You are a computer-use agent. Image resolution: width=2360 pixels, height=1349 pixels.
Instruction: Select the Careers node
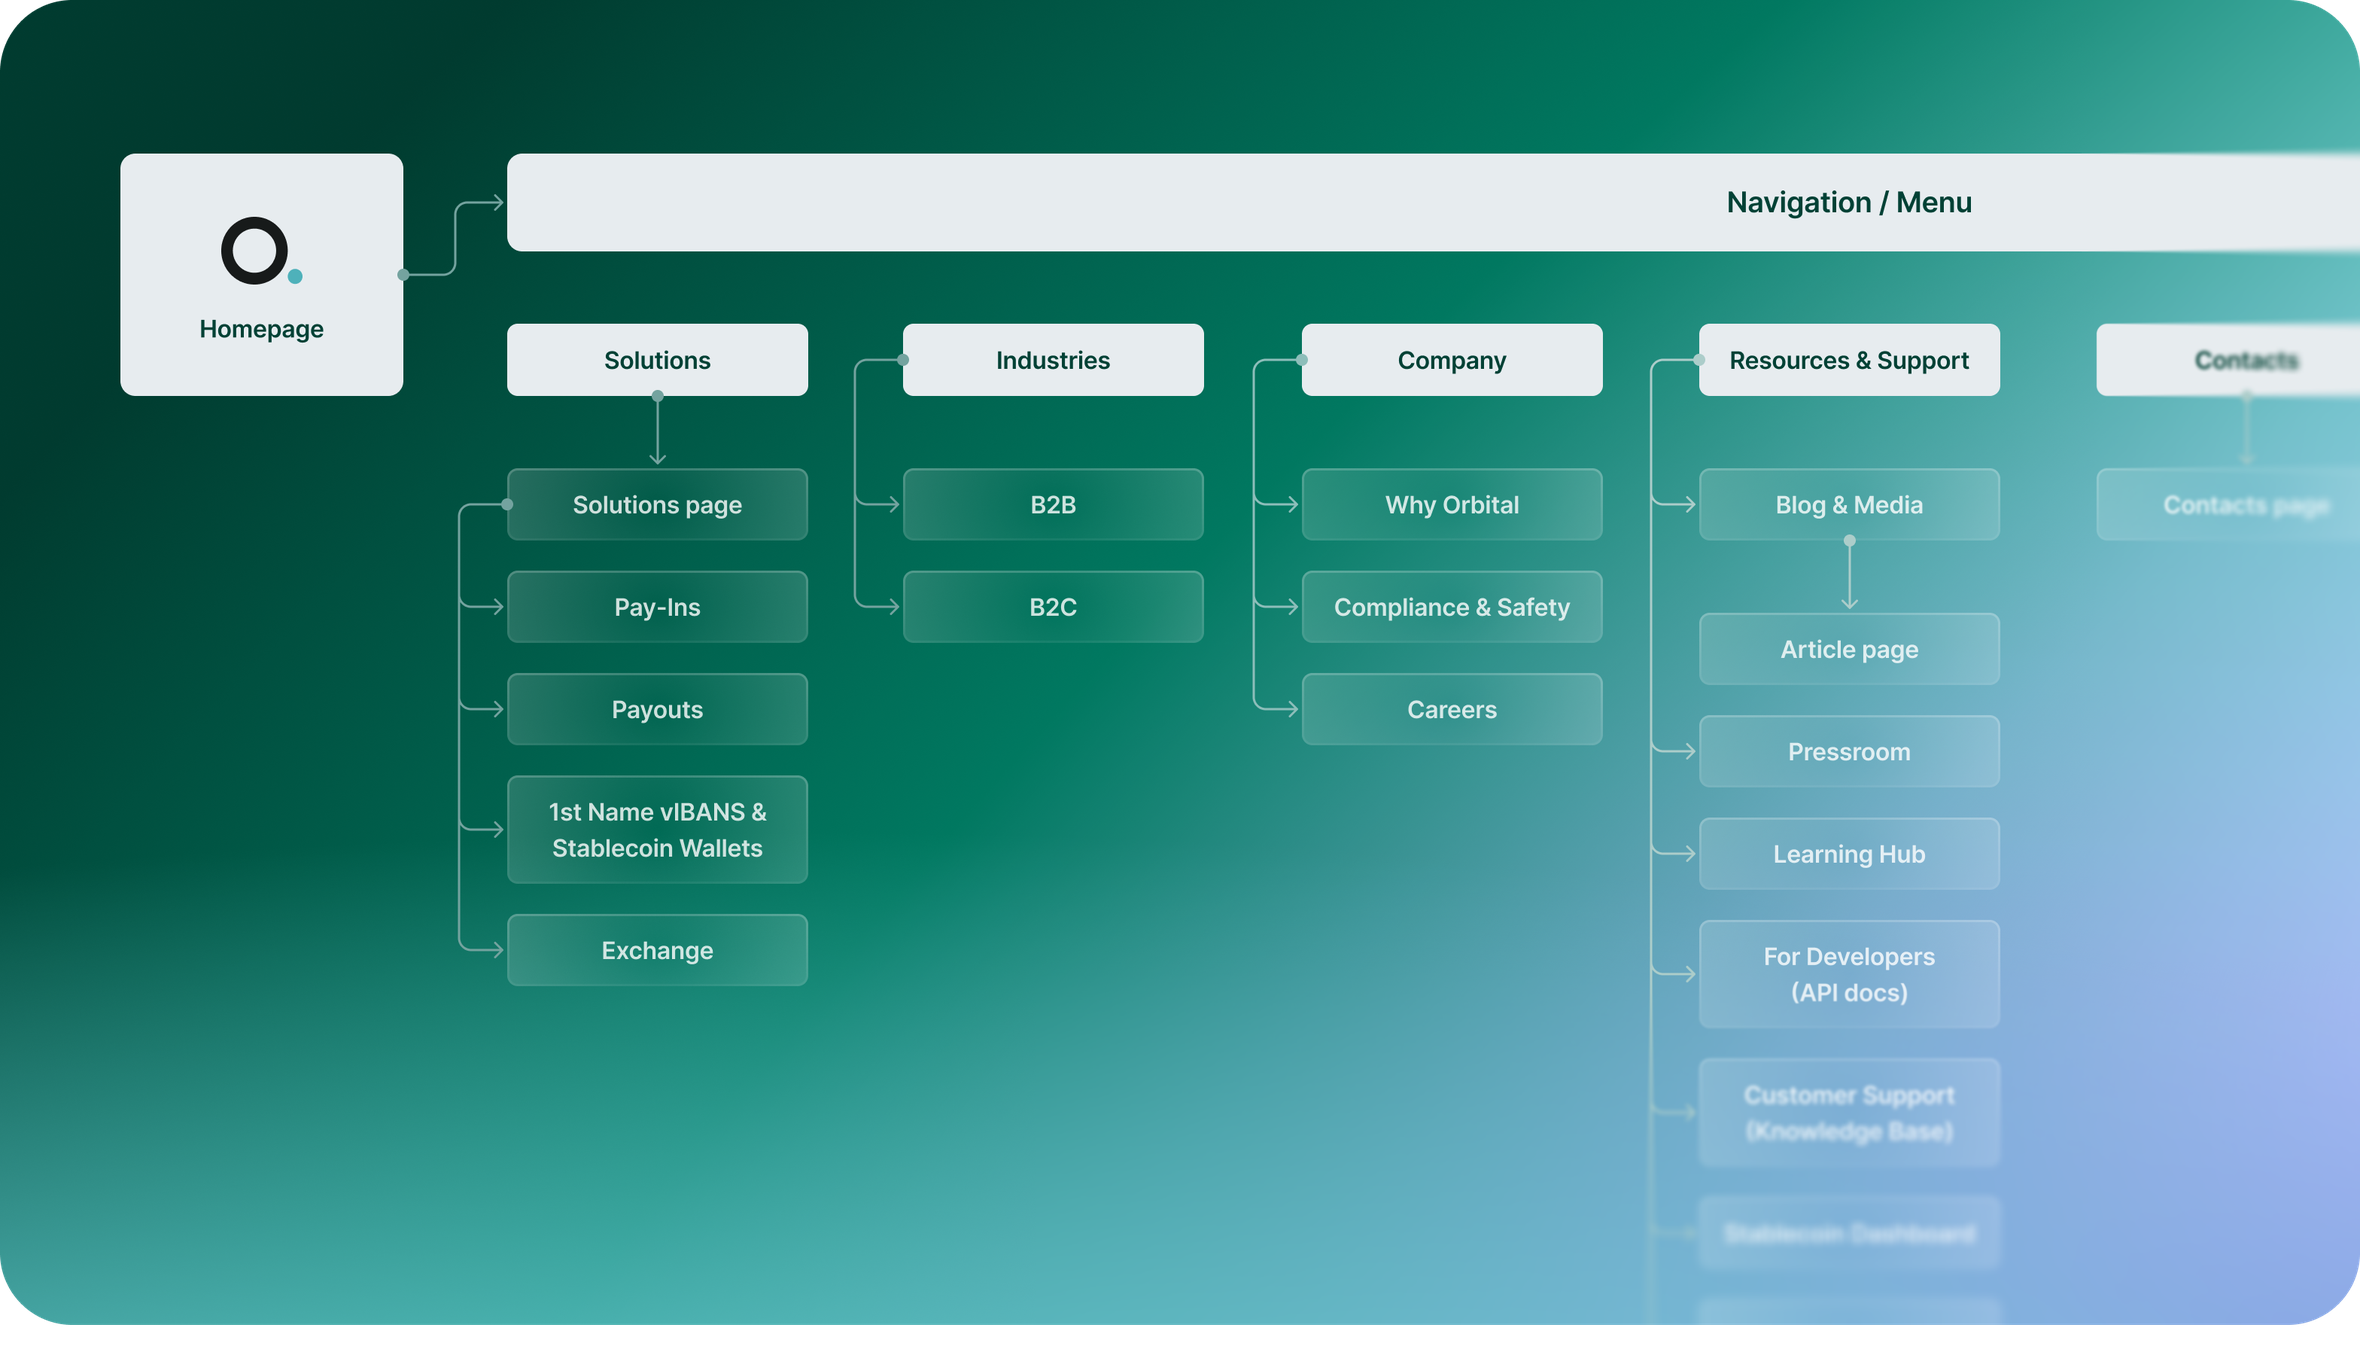1451,709
